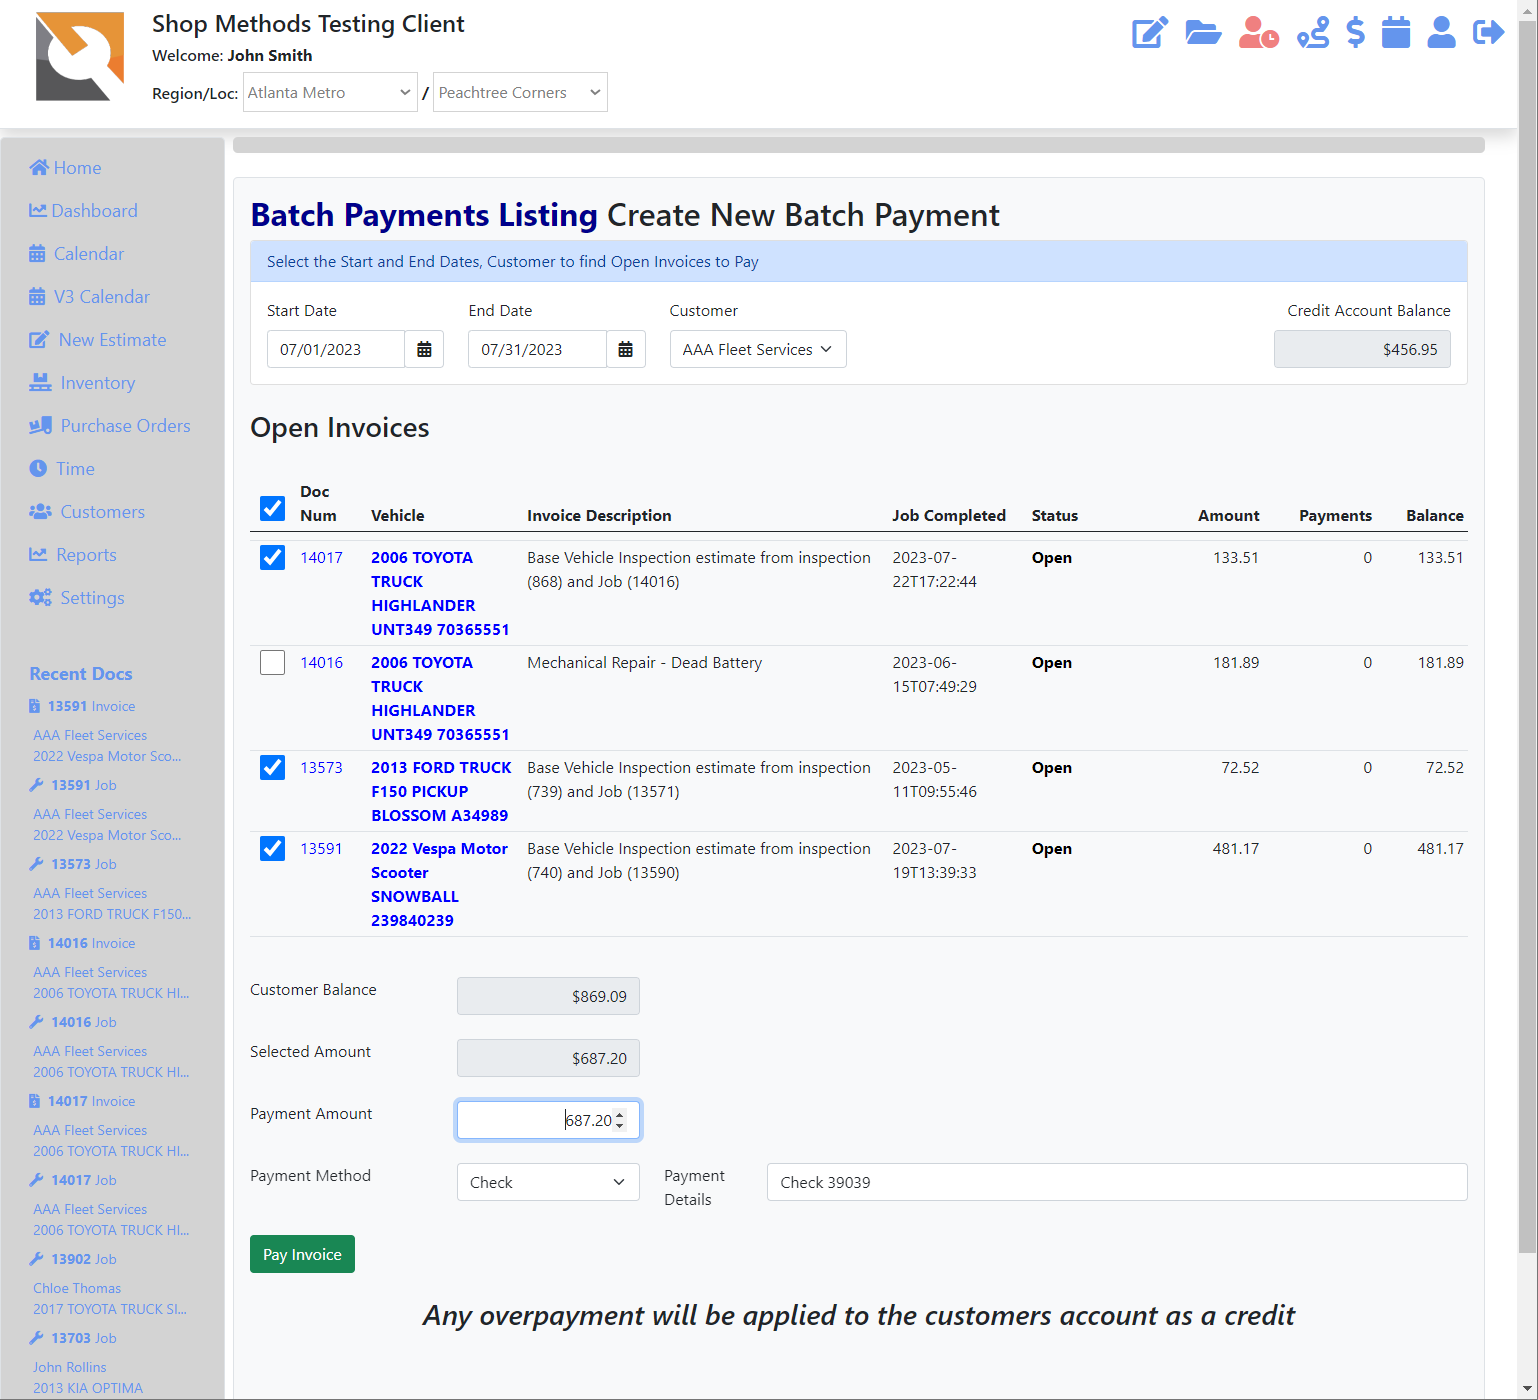Viewport: 1538px width, 1400px height.
Task: Open the Atlanta Metro region dropdown
Action: (x=330, y=92)
